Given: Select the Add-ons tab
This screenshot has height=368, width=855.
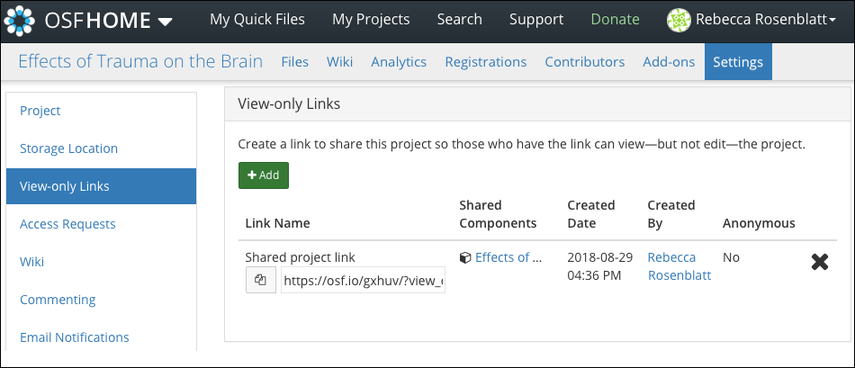Looking at the screenshot, I should click(x=669, y=62).
